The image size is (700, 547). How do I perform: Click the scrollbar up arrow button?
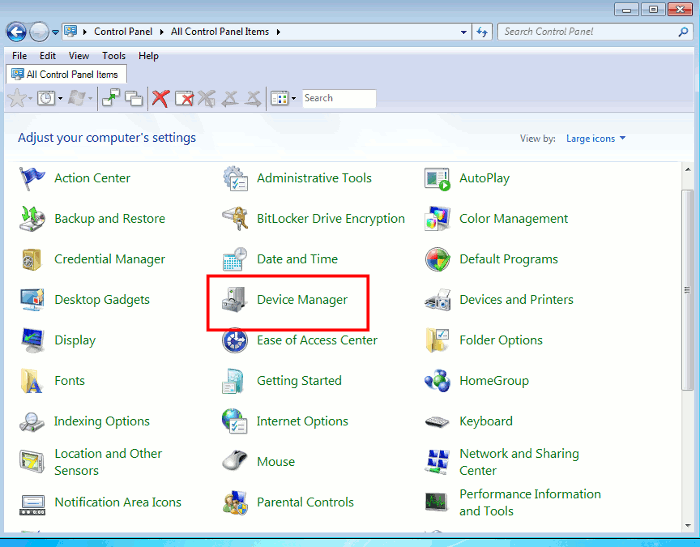(x=688, y=170)
